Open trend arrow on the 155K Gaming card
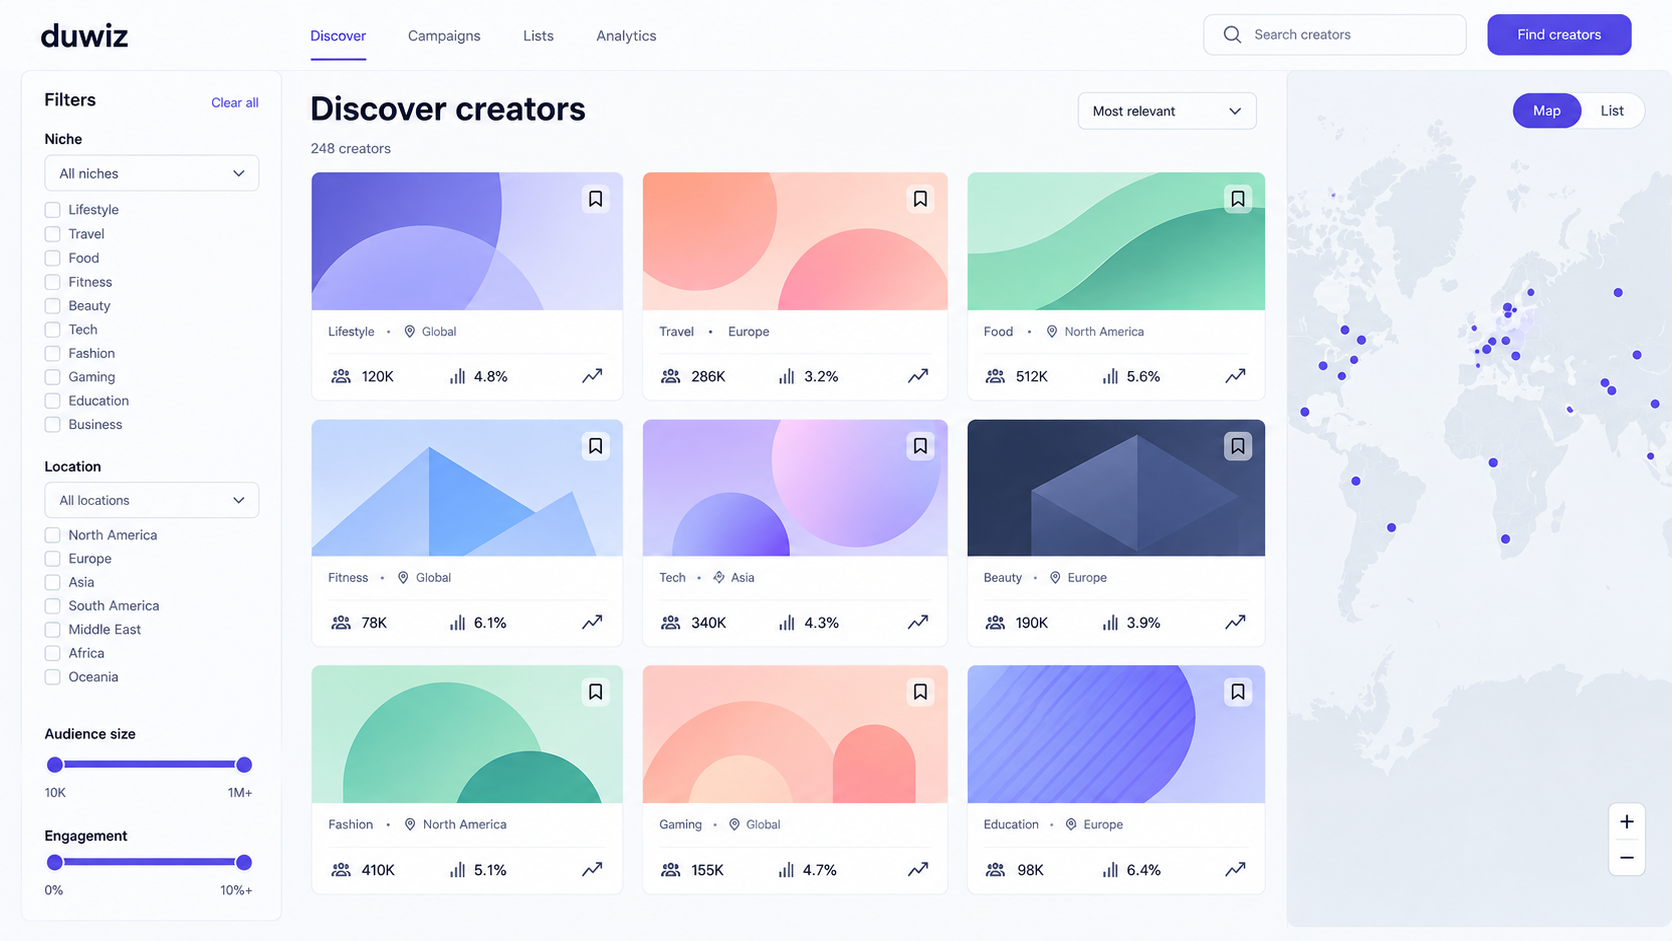This screenshot has width=1672, height=941. [x=918, y=869]
